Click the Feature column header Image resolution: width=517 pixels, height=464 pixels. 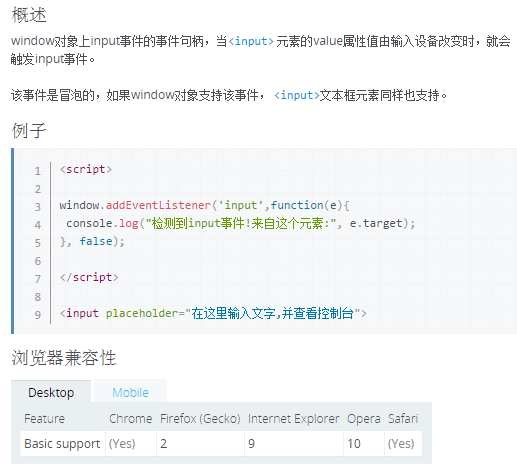click(x=44, y=419)
